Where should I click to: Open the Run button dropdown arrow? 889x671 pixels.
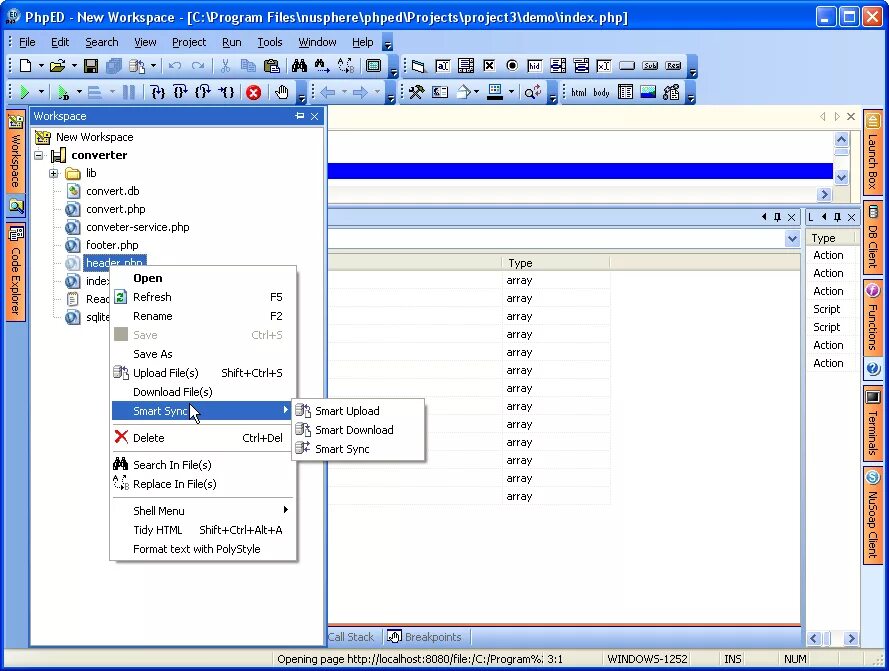click(x=41, y=92)
